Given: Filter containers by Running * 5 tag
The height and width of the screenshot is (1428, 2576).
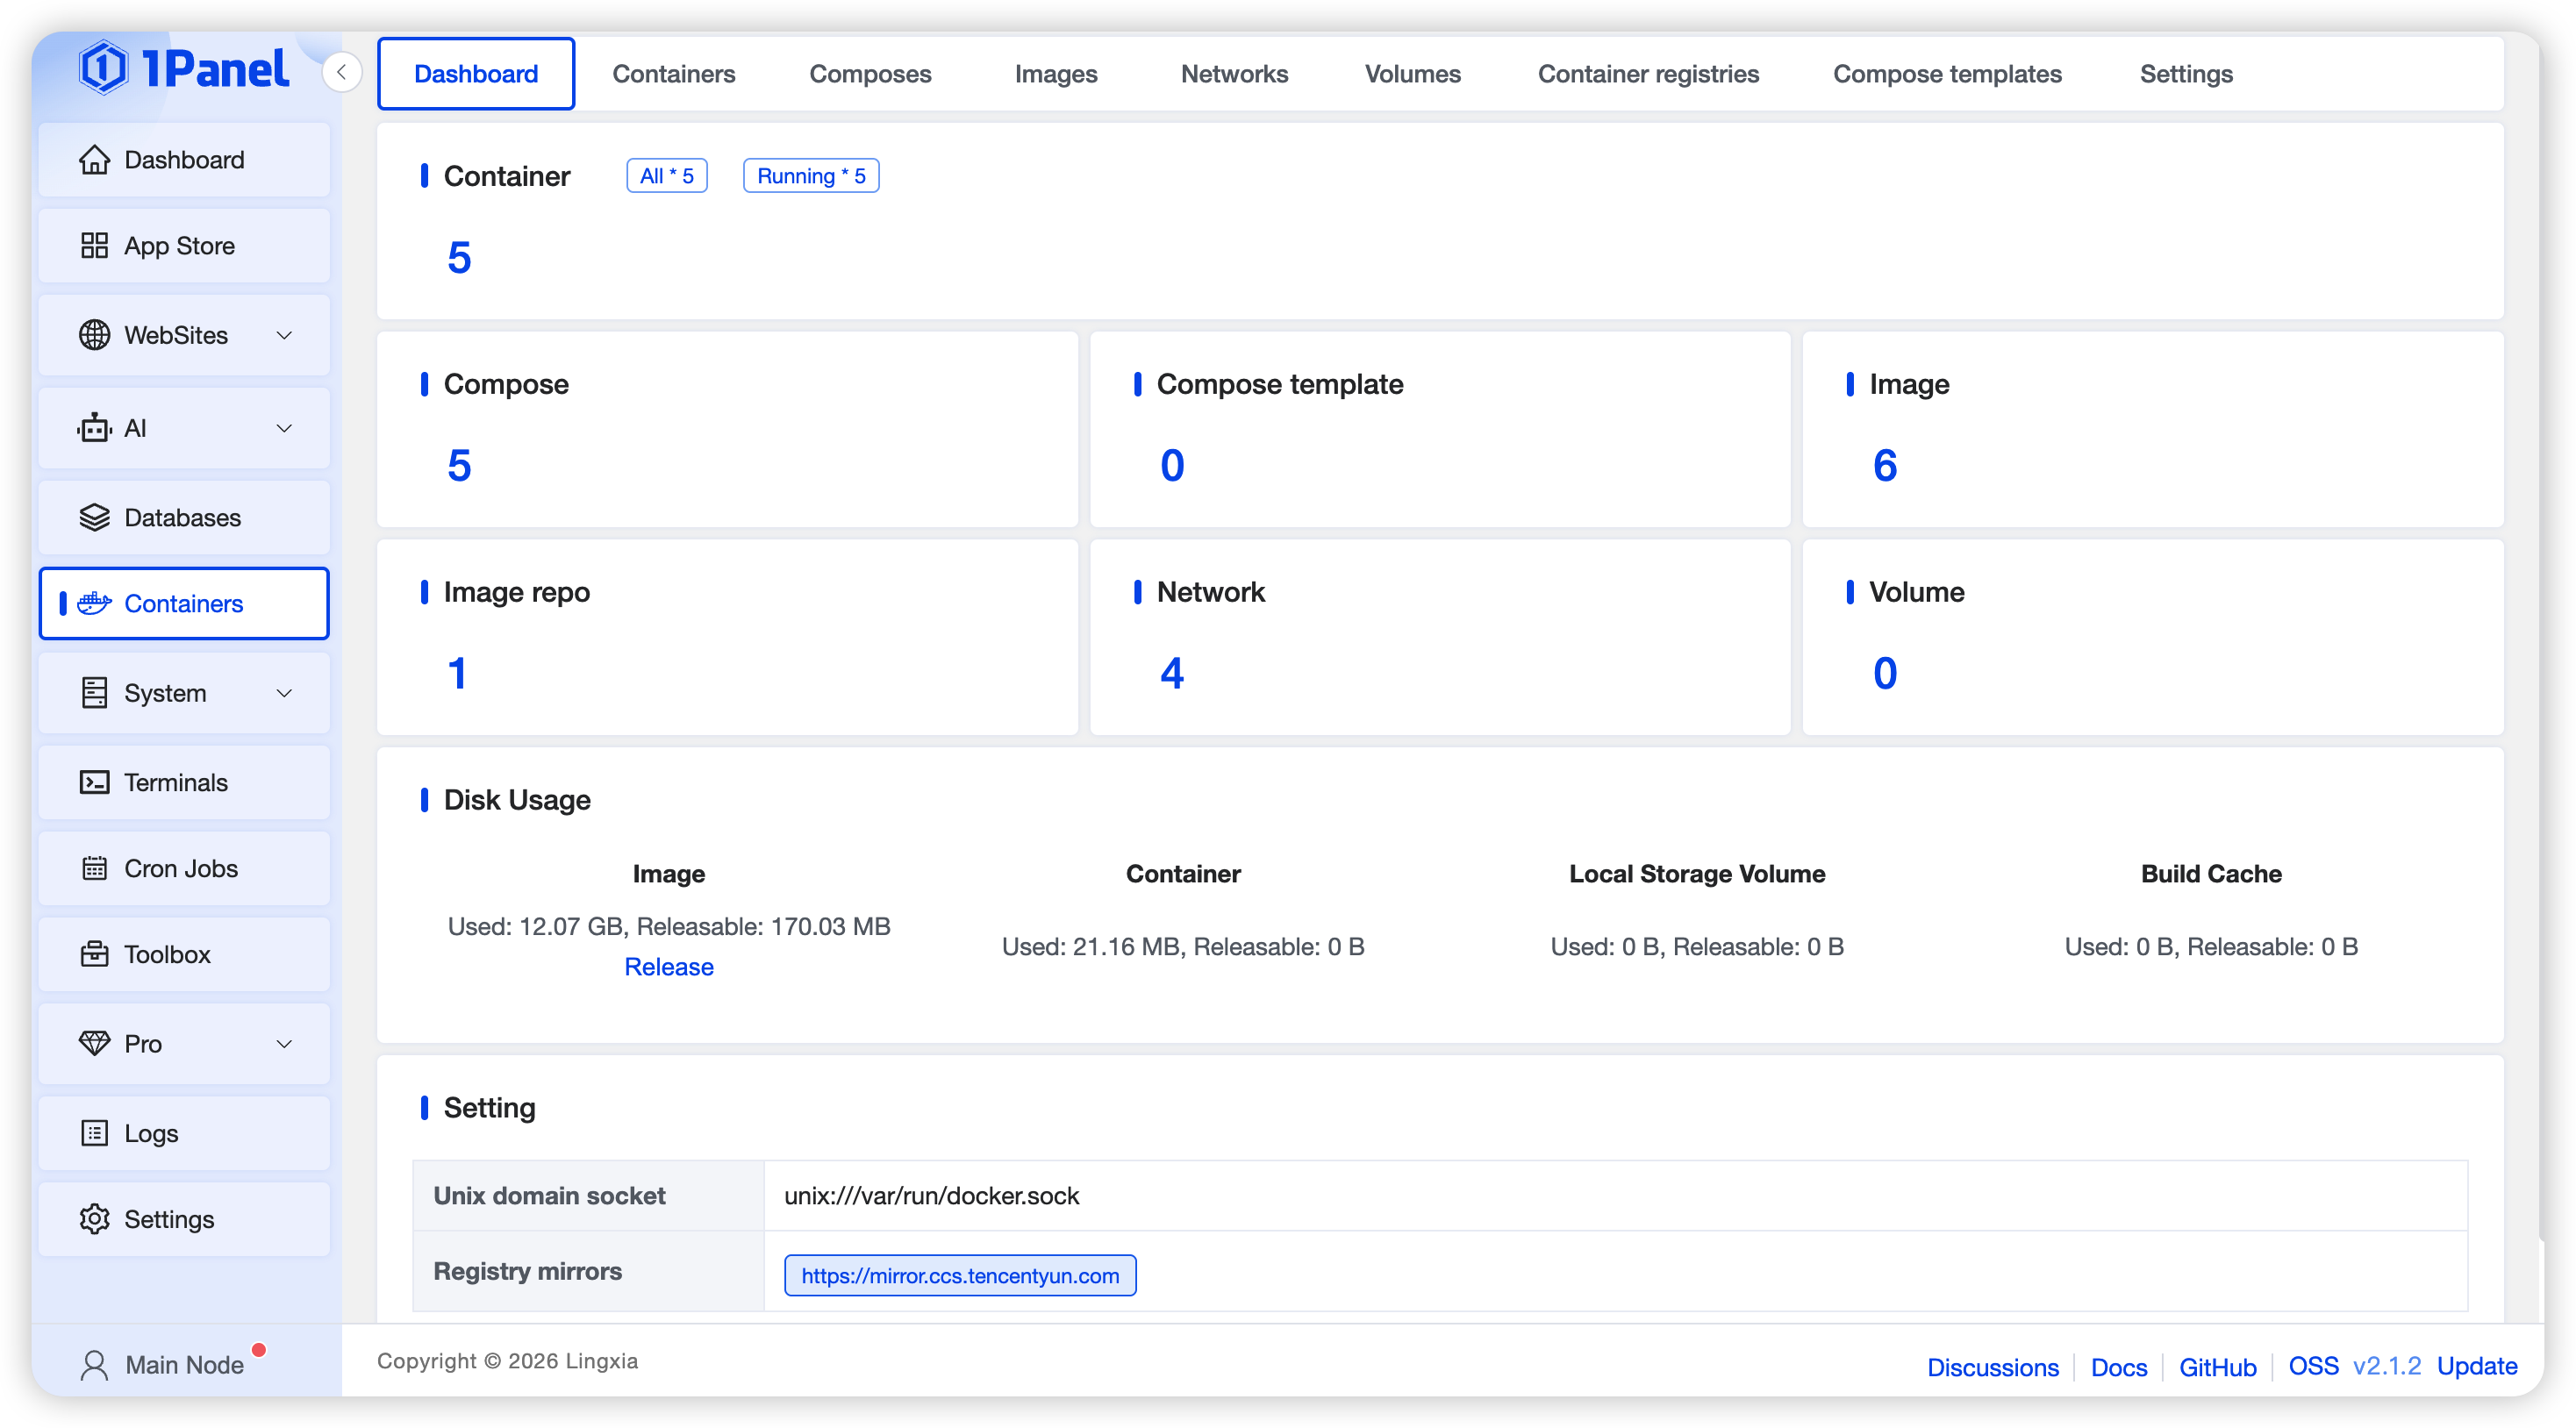Looking at the screenshot, I should pyautogui.click(x=811, y=176).
